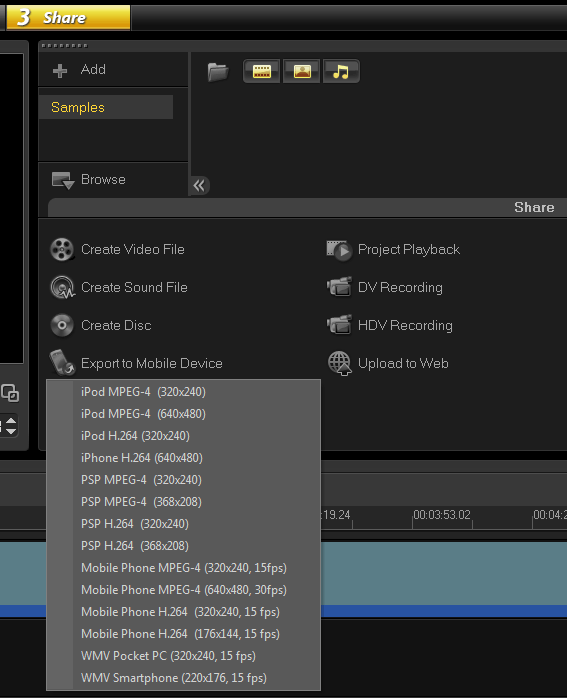Click the Create Disc icon
The width and height of the screenshot is (567, 698).
62,325
